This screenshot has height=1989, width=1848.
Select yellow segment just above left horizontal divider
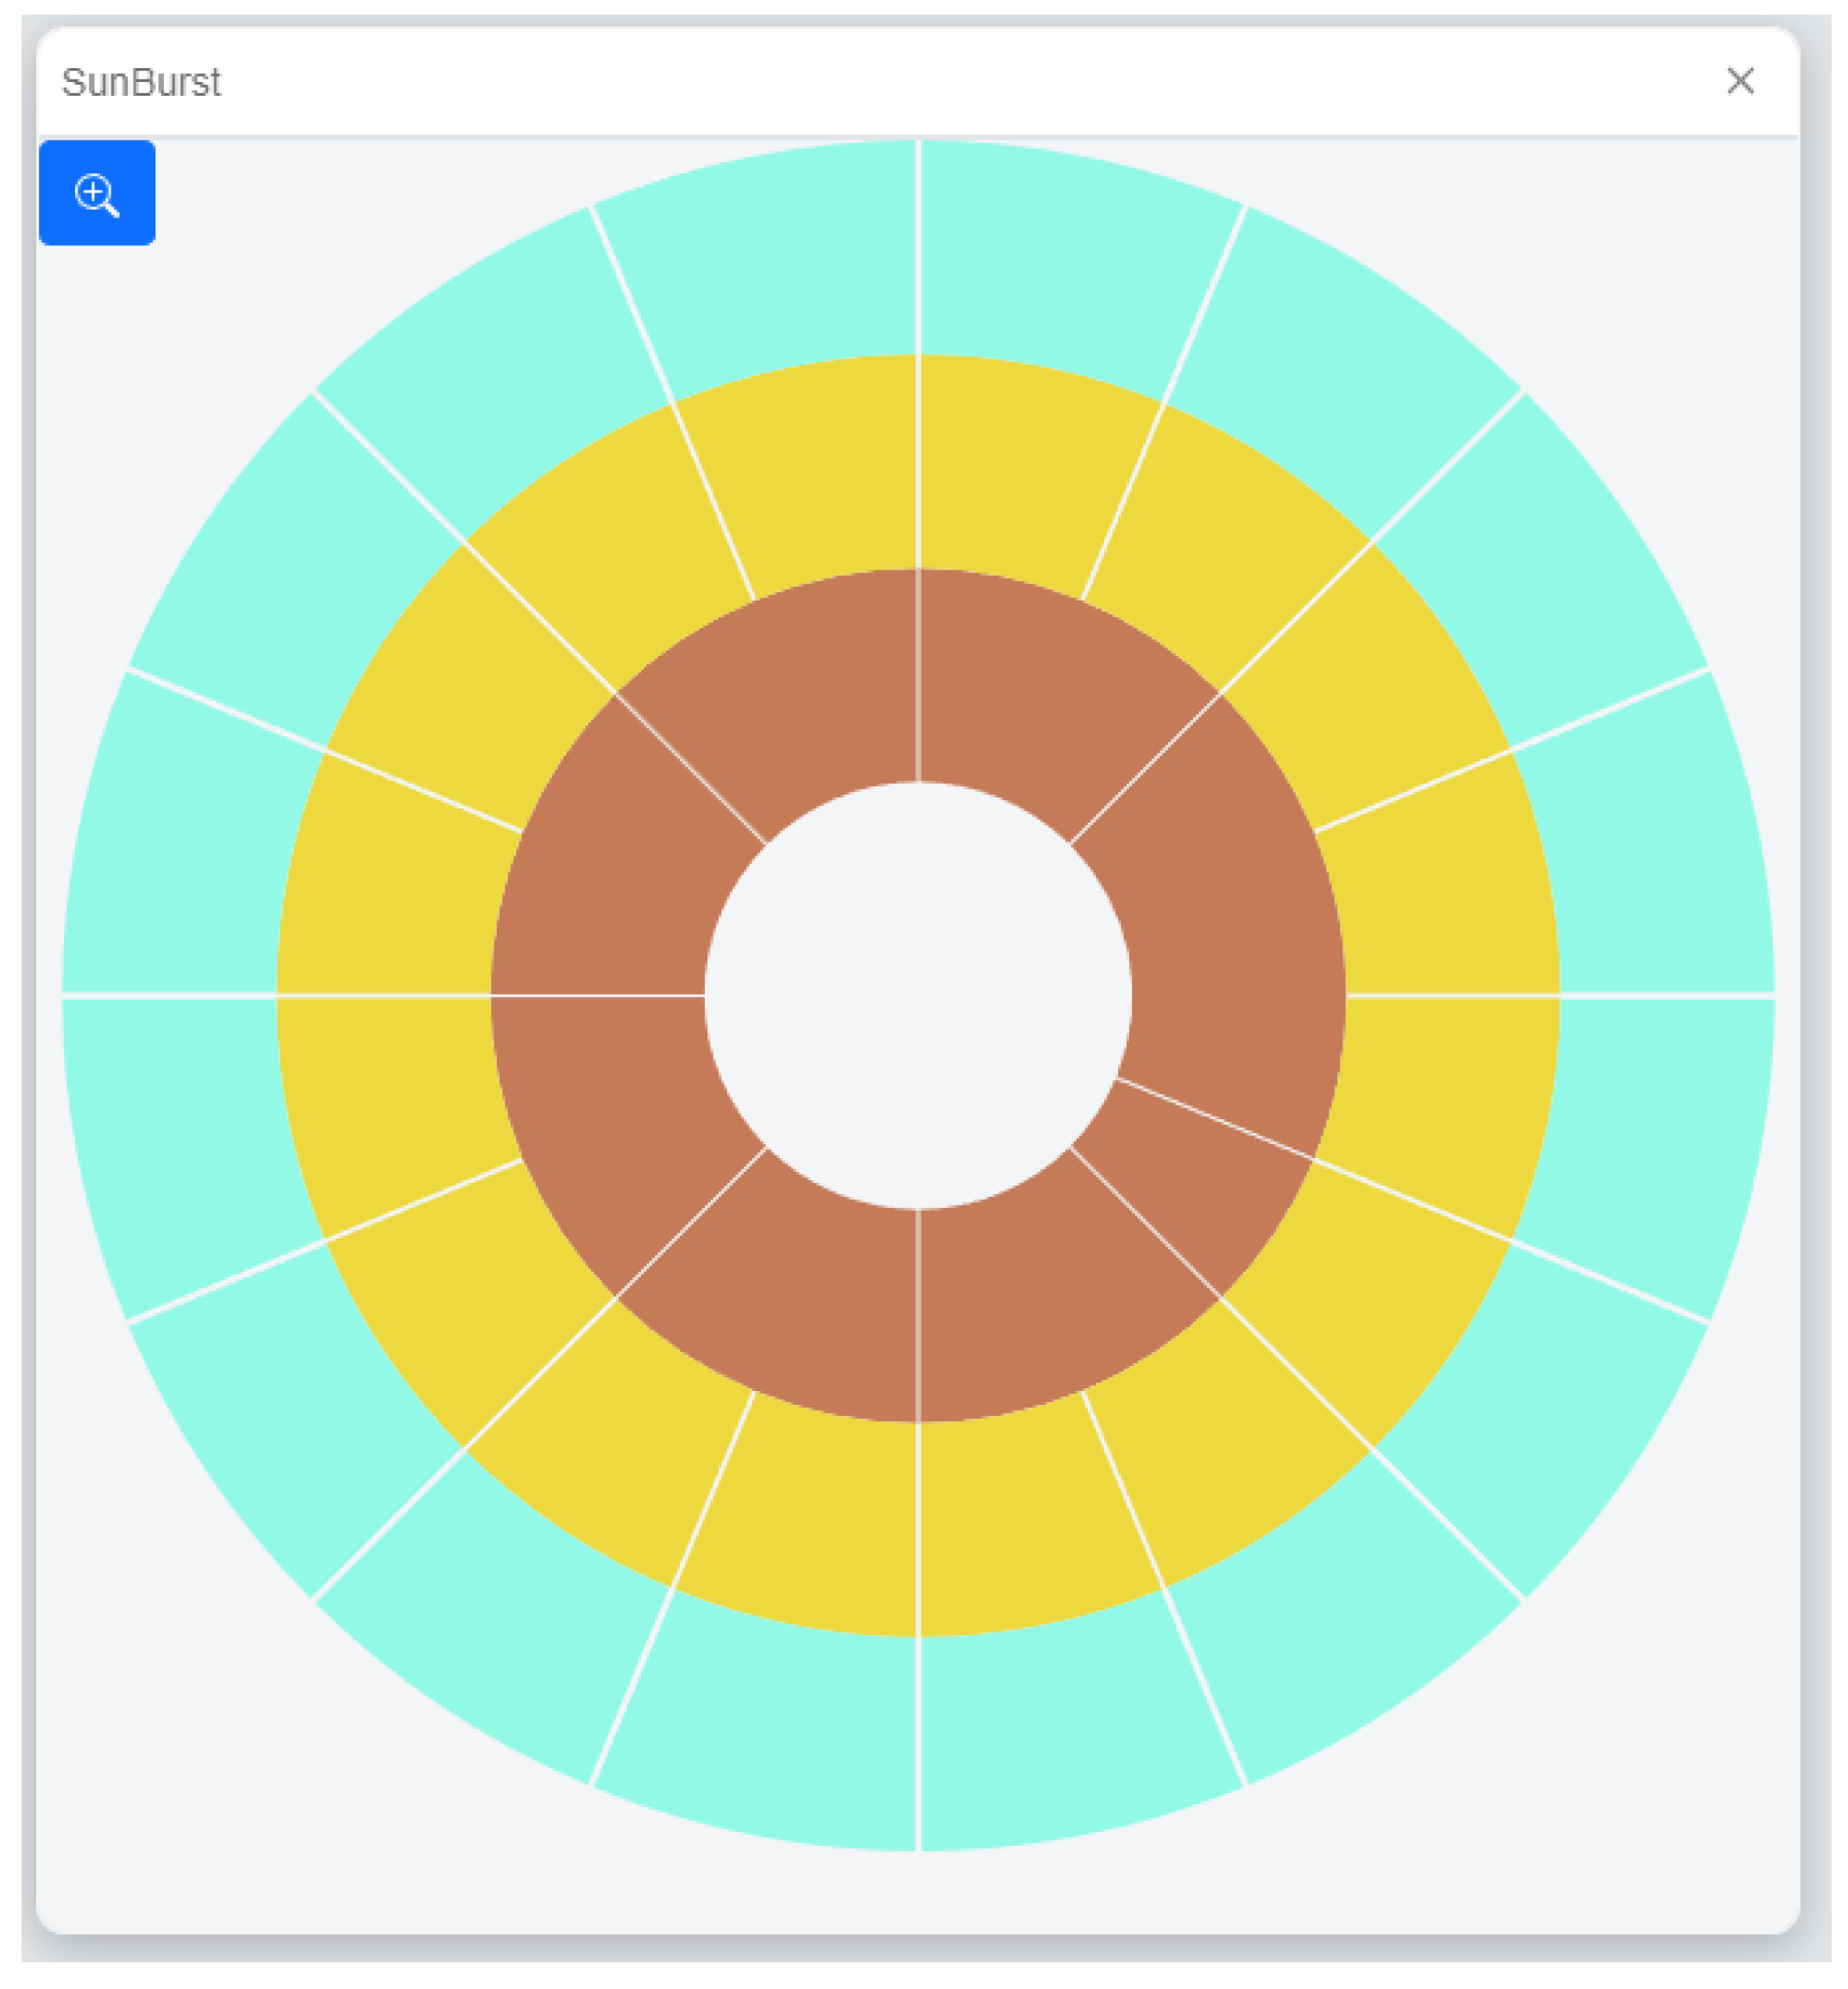[x=395, y=890]
